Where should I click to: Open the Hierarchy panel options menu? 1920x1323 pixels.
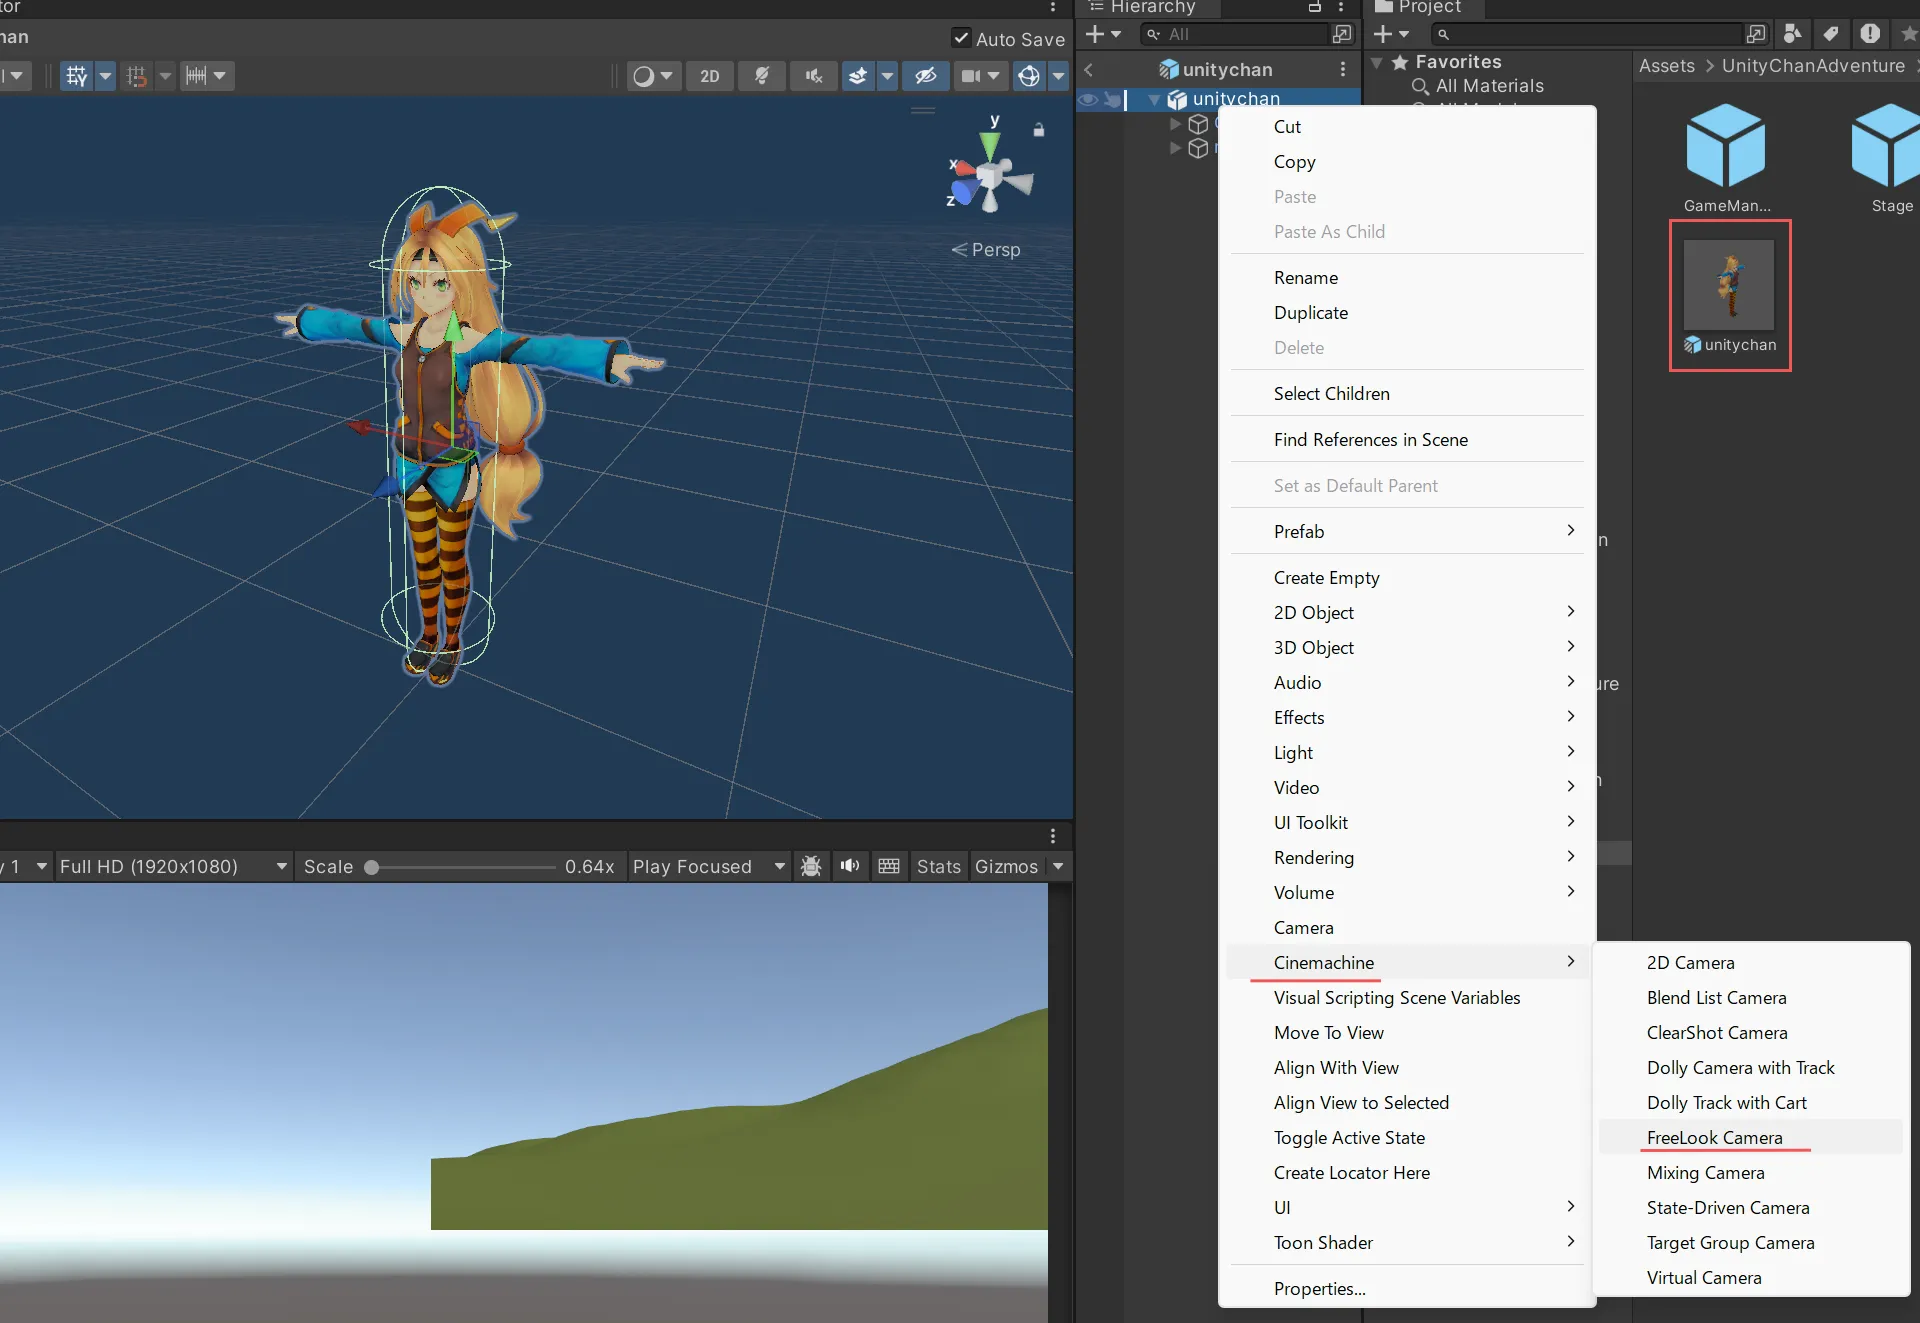pos(1342,7)
